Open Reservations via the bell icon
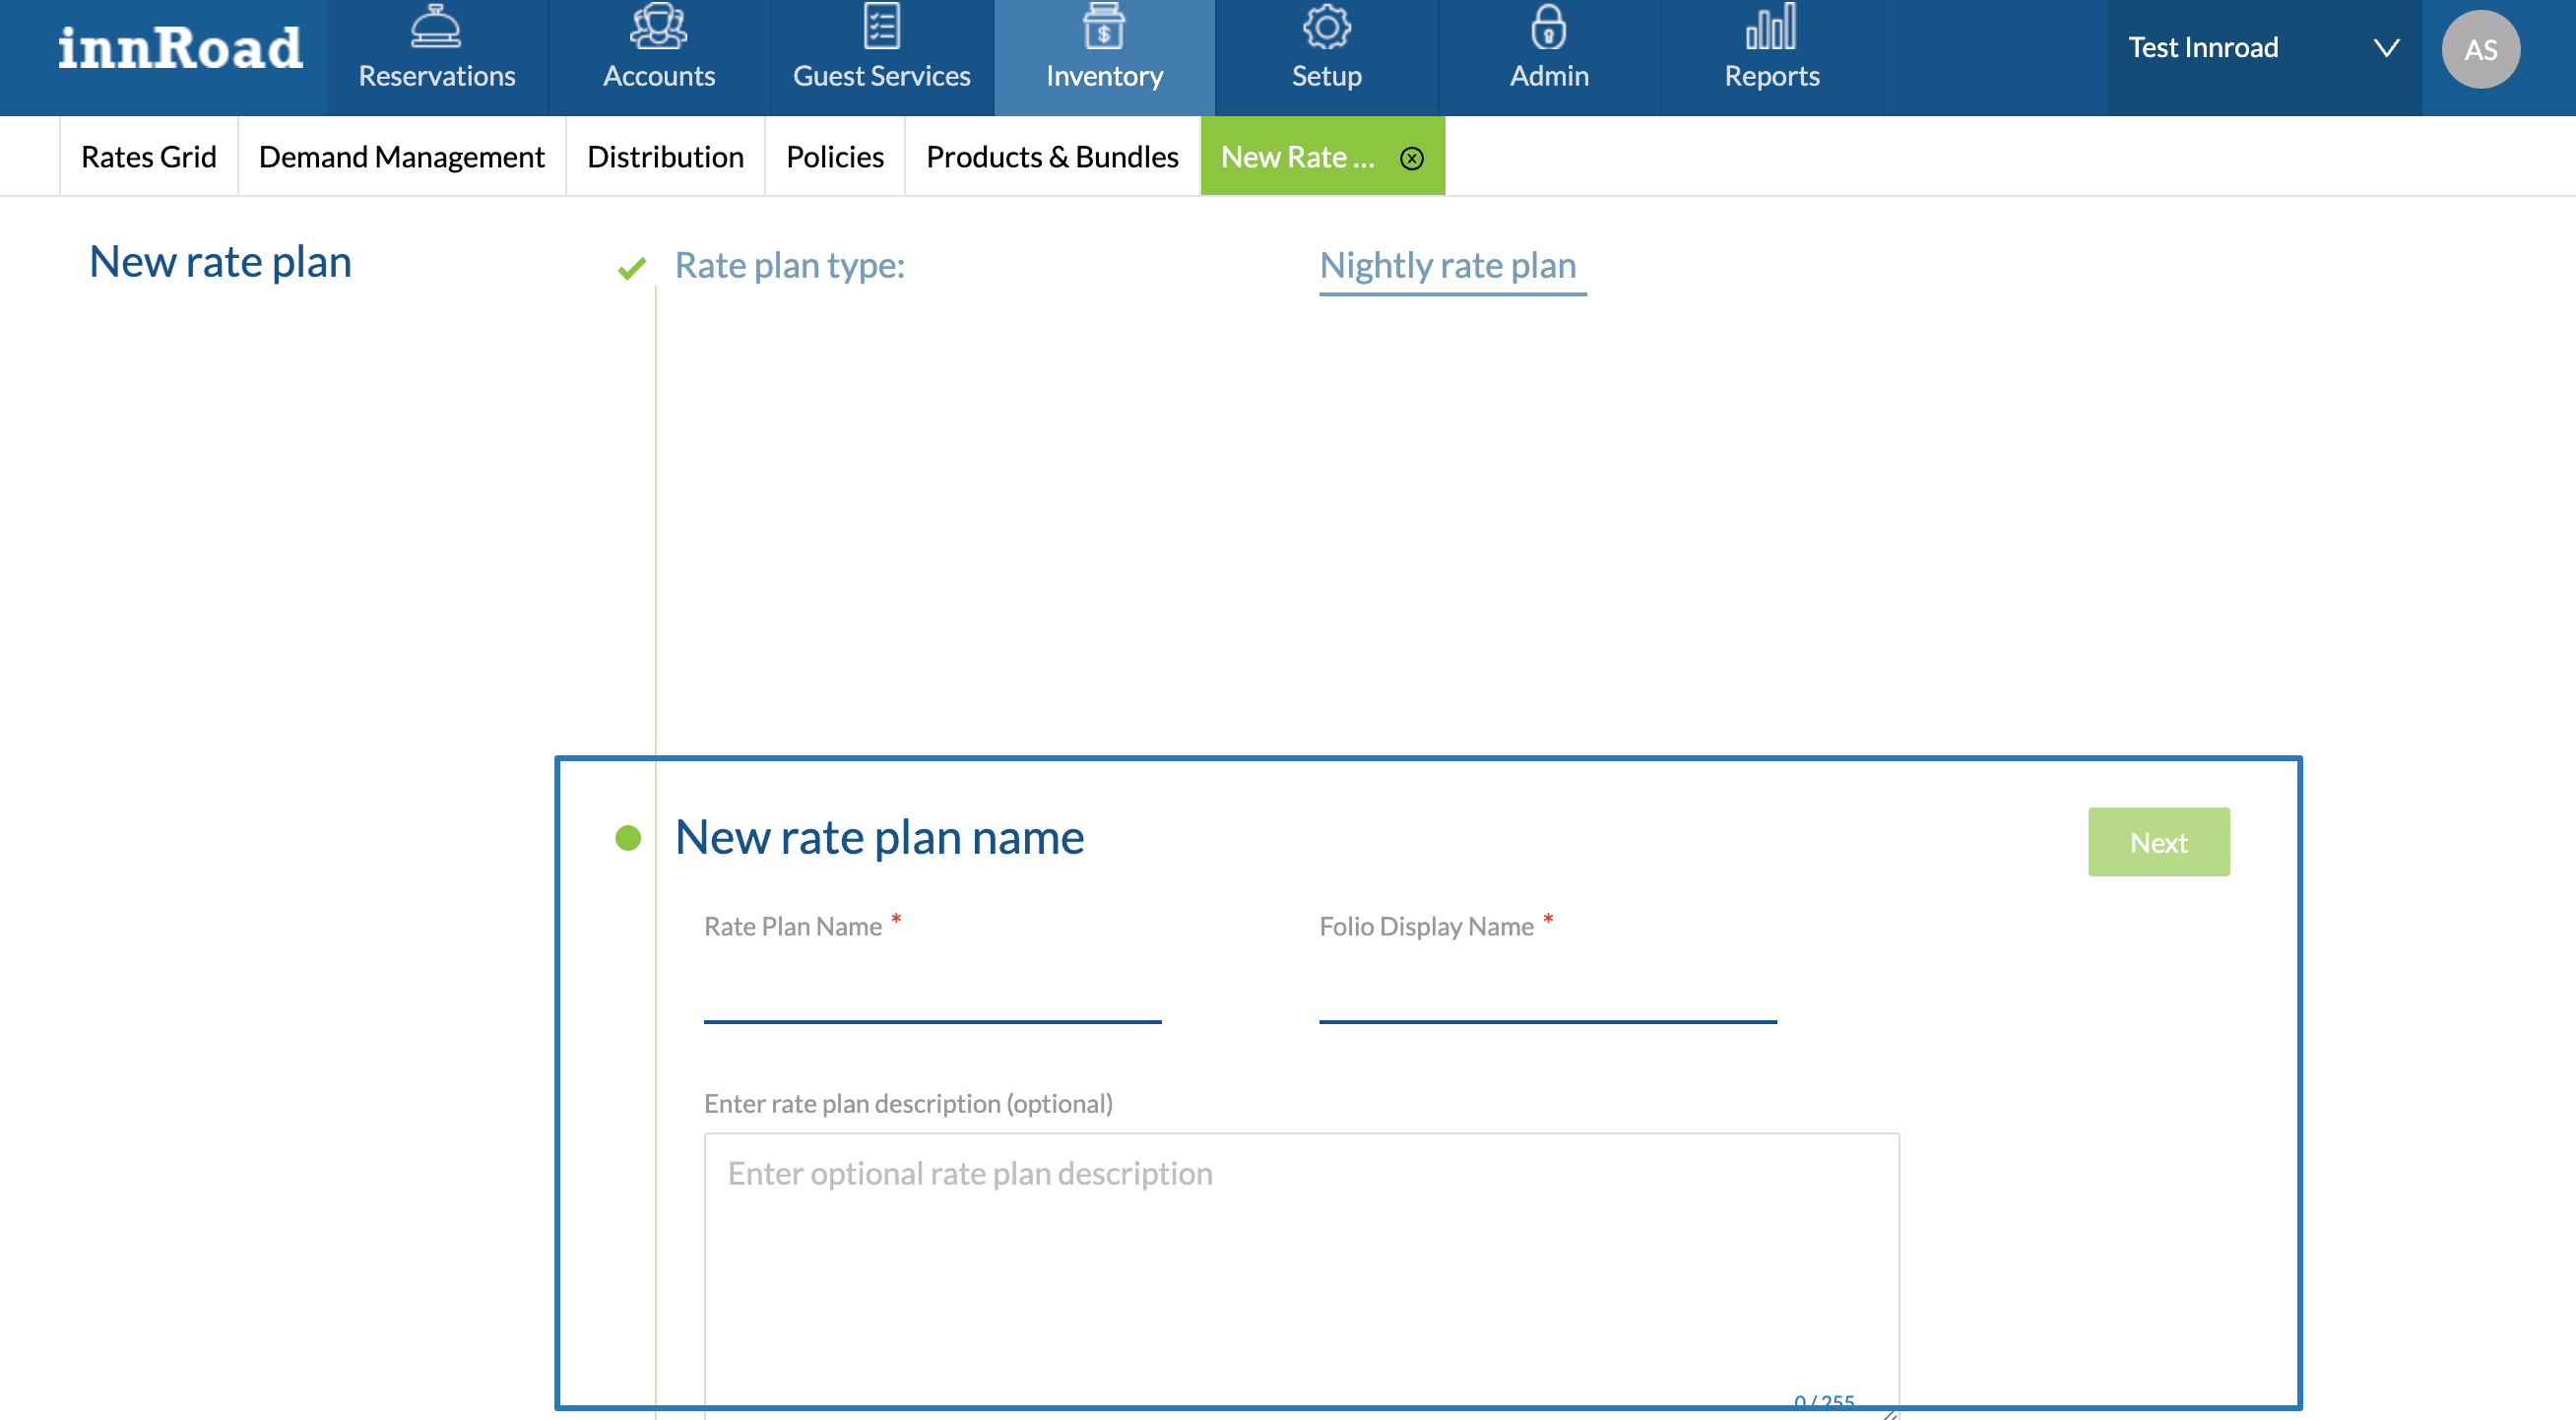Screen dimensions: 2576x1420 436,28
